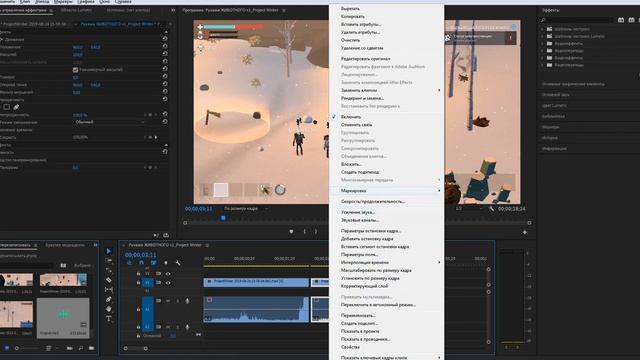Select the Type text tool
The width and height of the screenshot is (640, 360).
click(x=109, y=318)
